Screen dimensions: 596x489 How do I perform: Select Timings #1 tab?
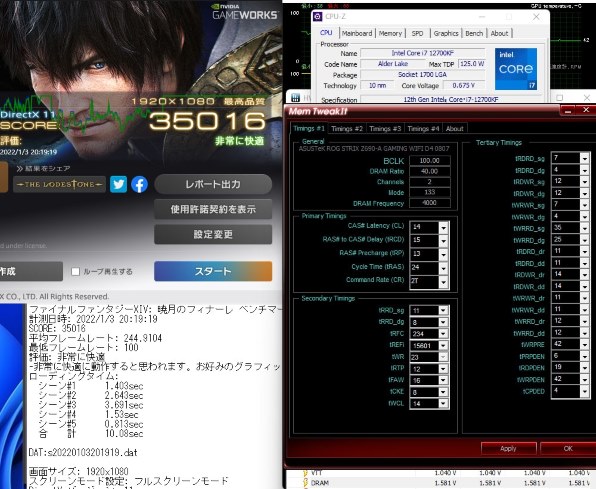pyautogui.click(x=309, y=129)
